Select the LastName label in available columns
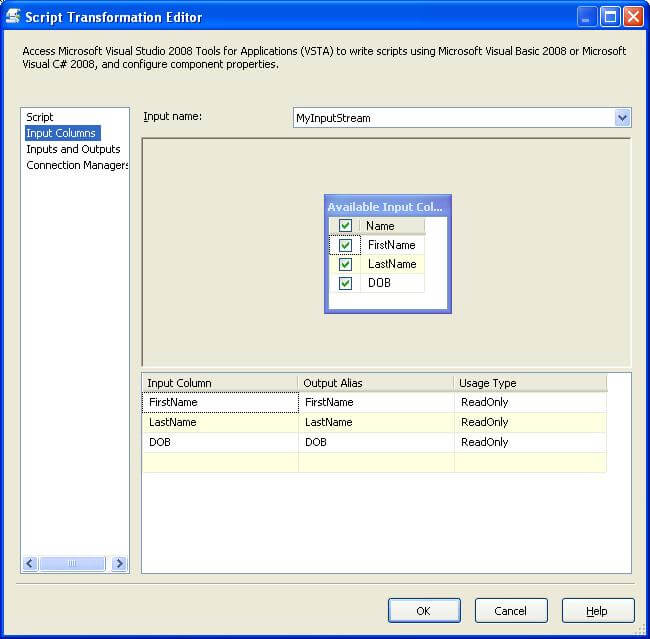The height and width of the screenshot is (639, 650). (x=392, y=264)
